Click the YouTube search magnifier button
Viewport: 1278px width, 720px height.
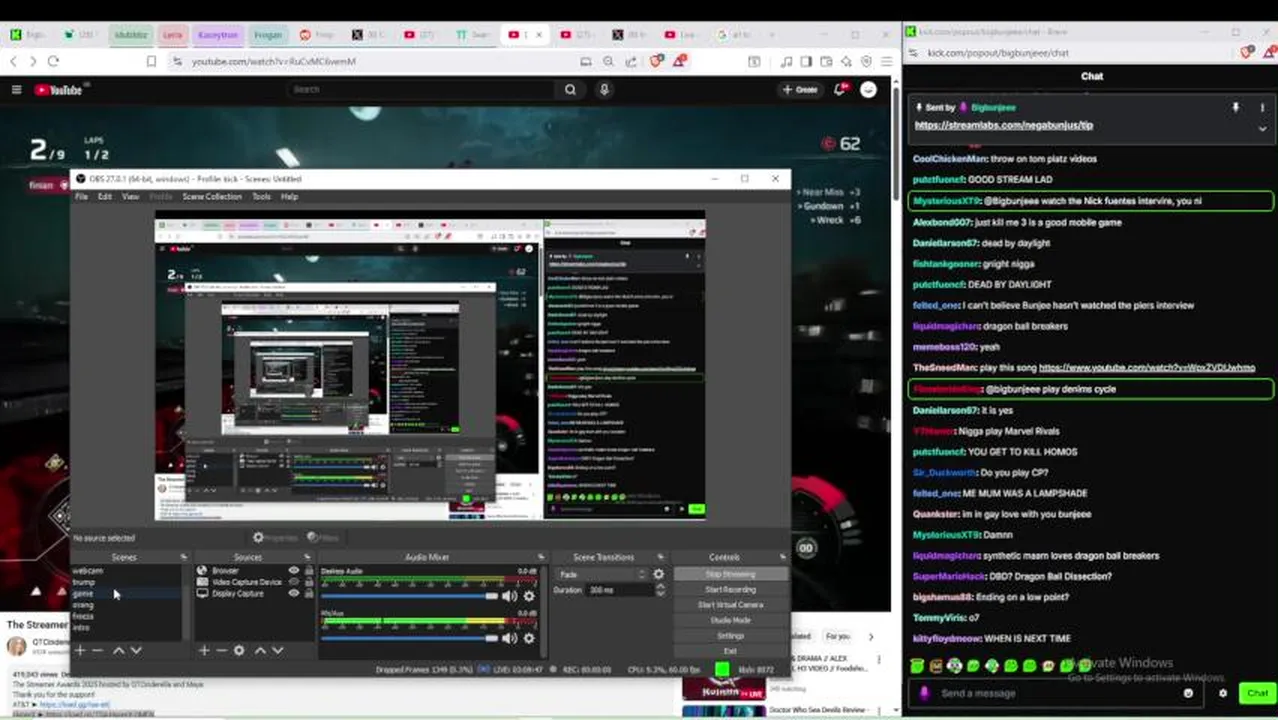click(570, 89)
